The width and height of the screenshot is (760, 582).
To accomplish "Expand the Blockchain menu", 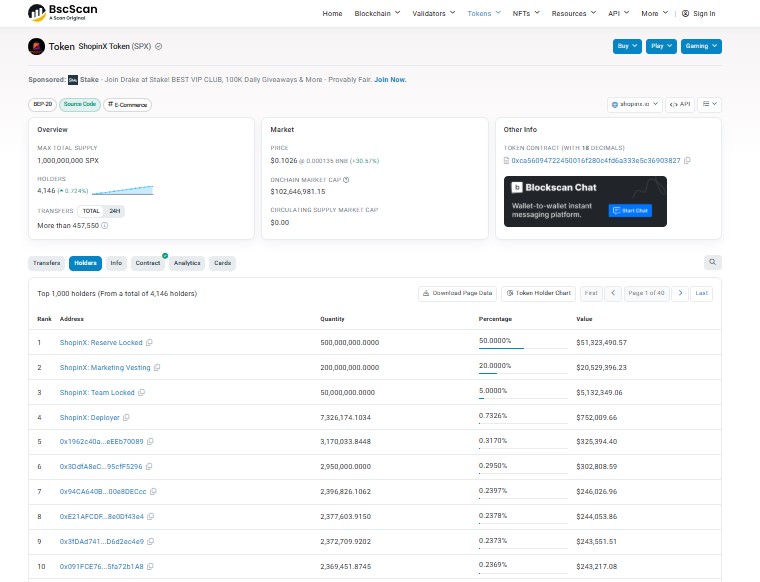I will pos(377,14).
